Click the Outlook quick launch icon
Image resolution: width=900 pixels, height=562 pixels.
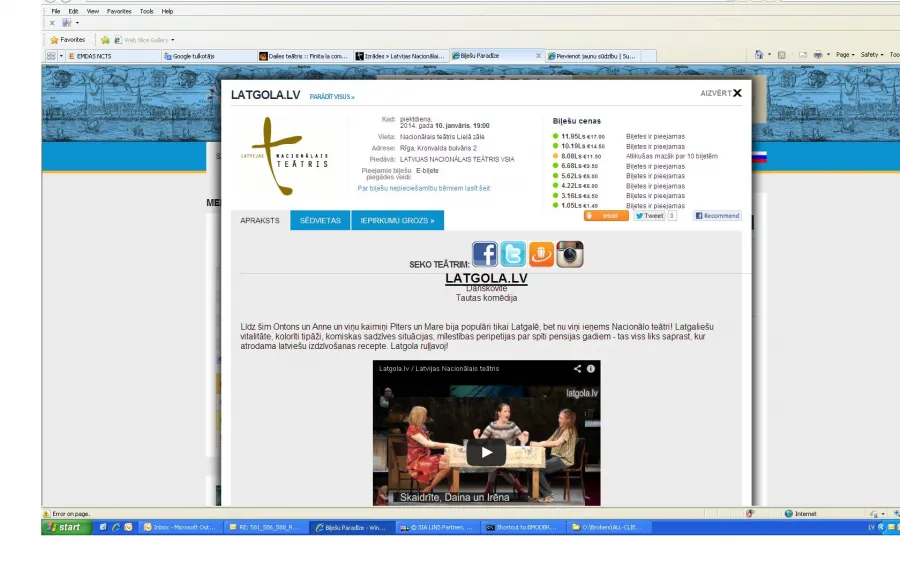[x=128, y=527]
